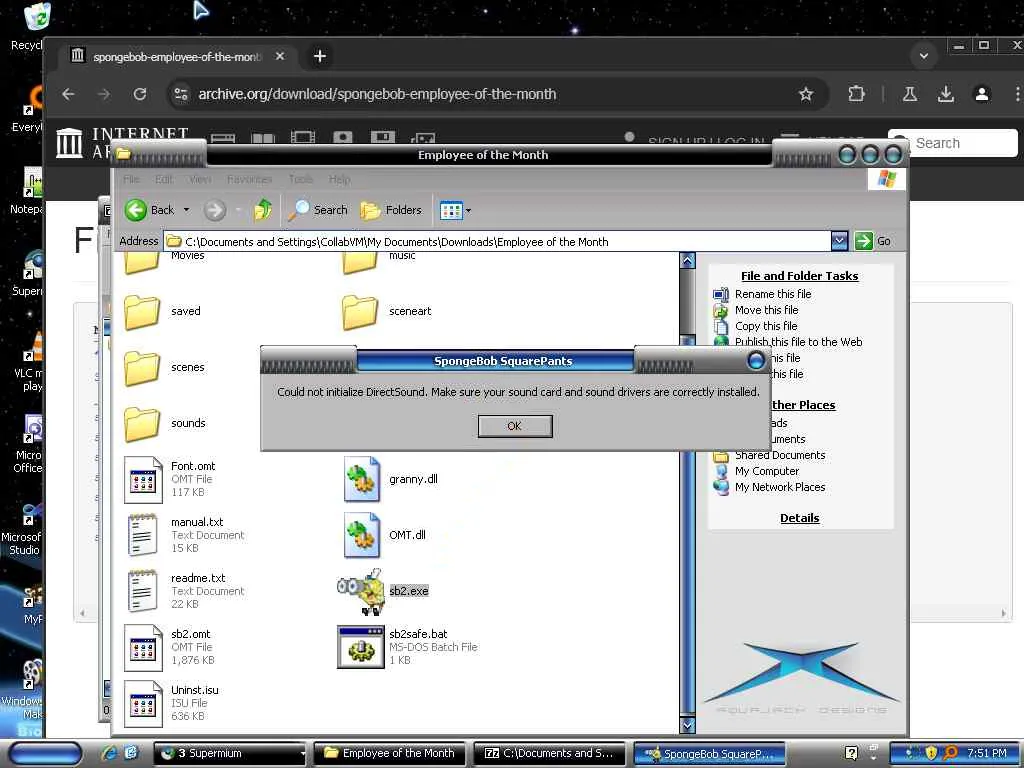The width and height of the screenshot is (1024, 768).
Task: Click Copy this file task link
Action: [x=765, y=326]
